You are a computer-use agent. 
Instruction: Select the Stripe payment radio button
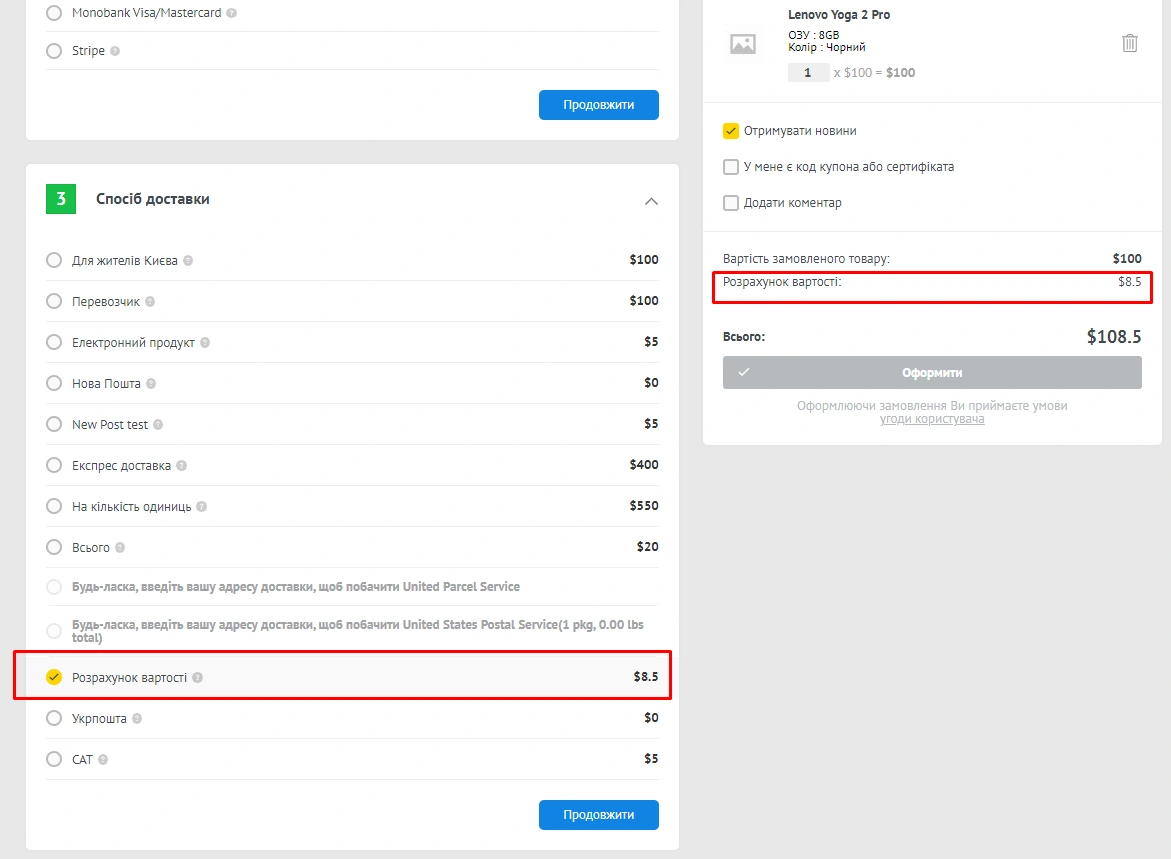click(x=54, y=51)
